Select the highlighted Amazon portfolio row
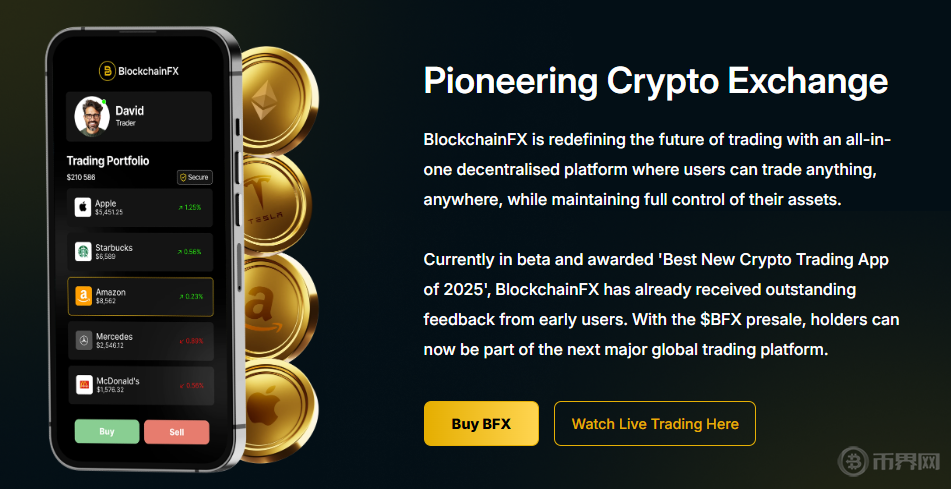Screen dimensions: 951x489 [x=140, y=297]
